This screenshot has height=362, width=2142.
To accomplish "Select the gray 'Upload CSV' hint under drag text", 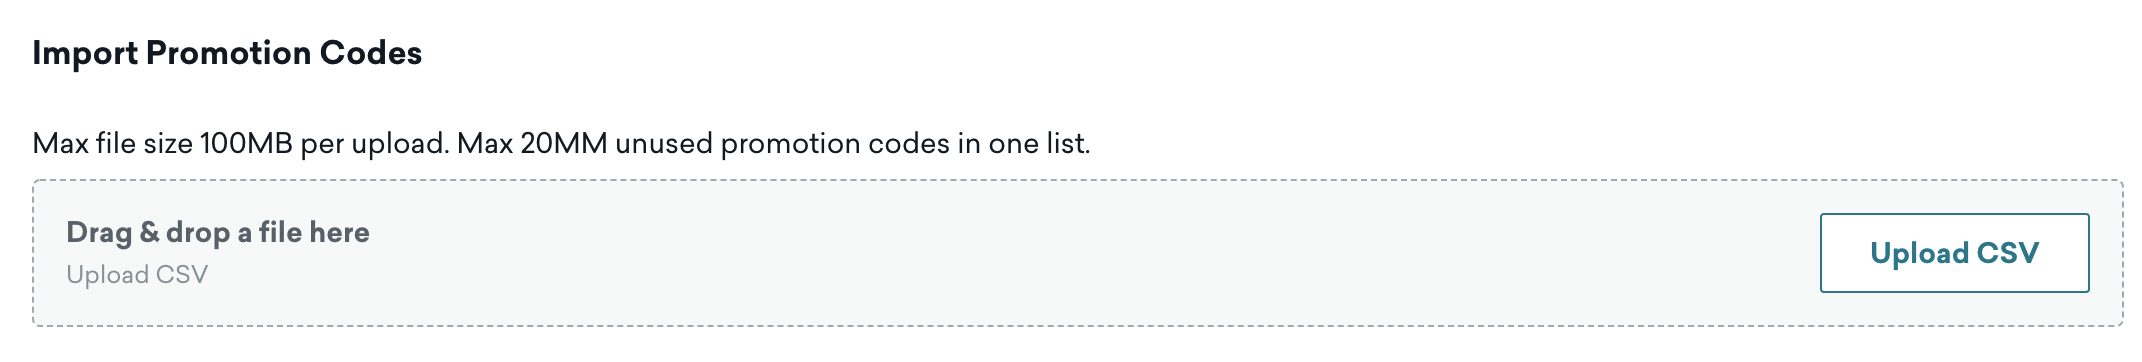I will coord(137,274).
